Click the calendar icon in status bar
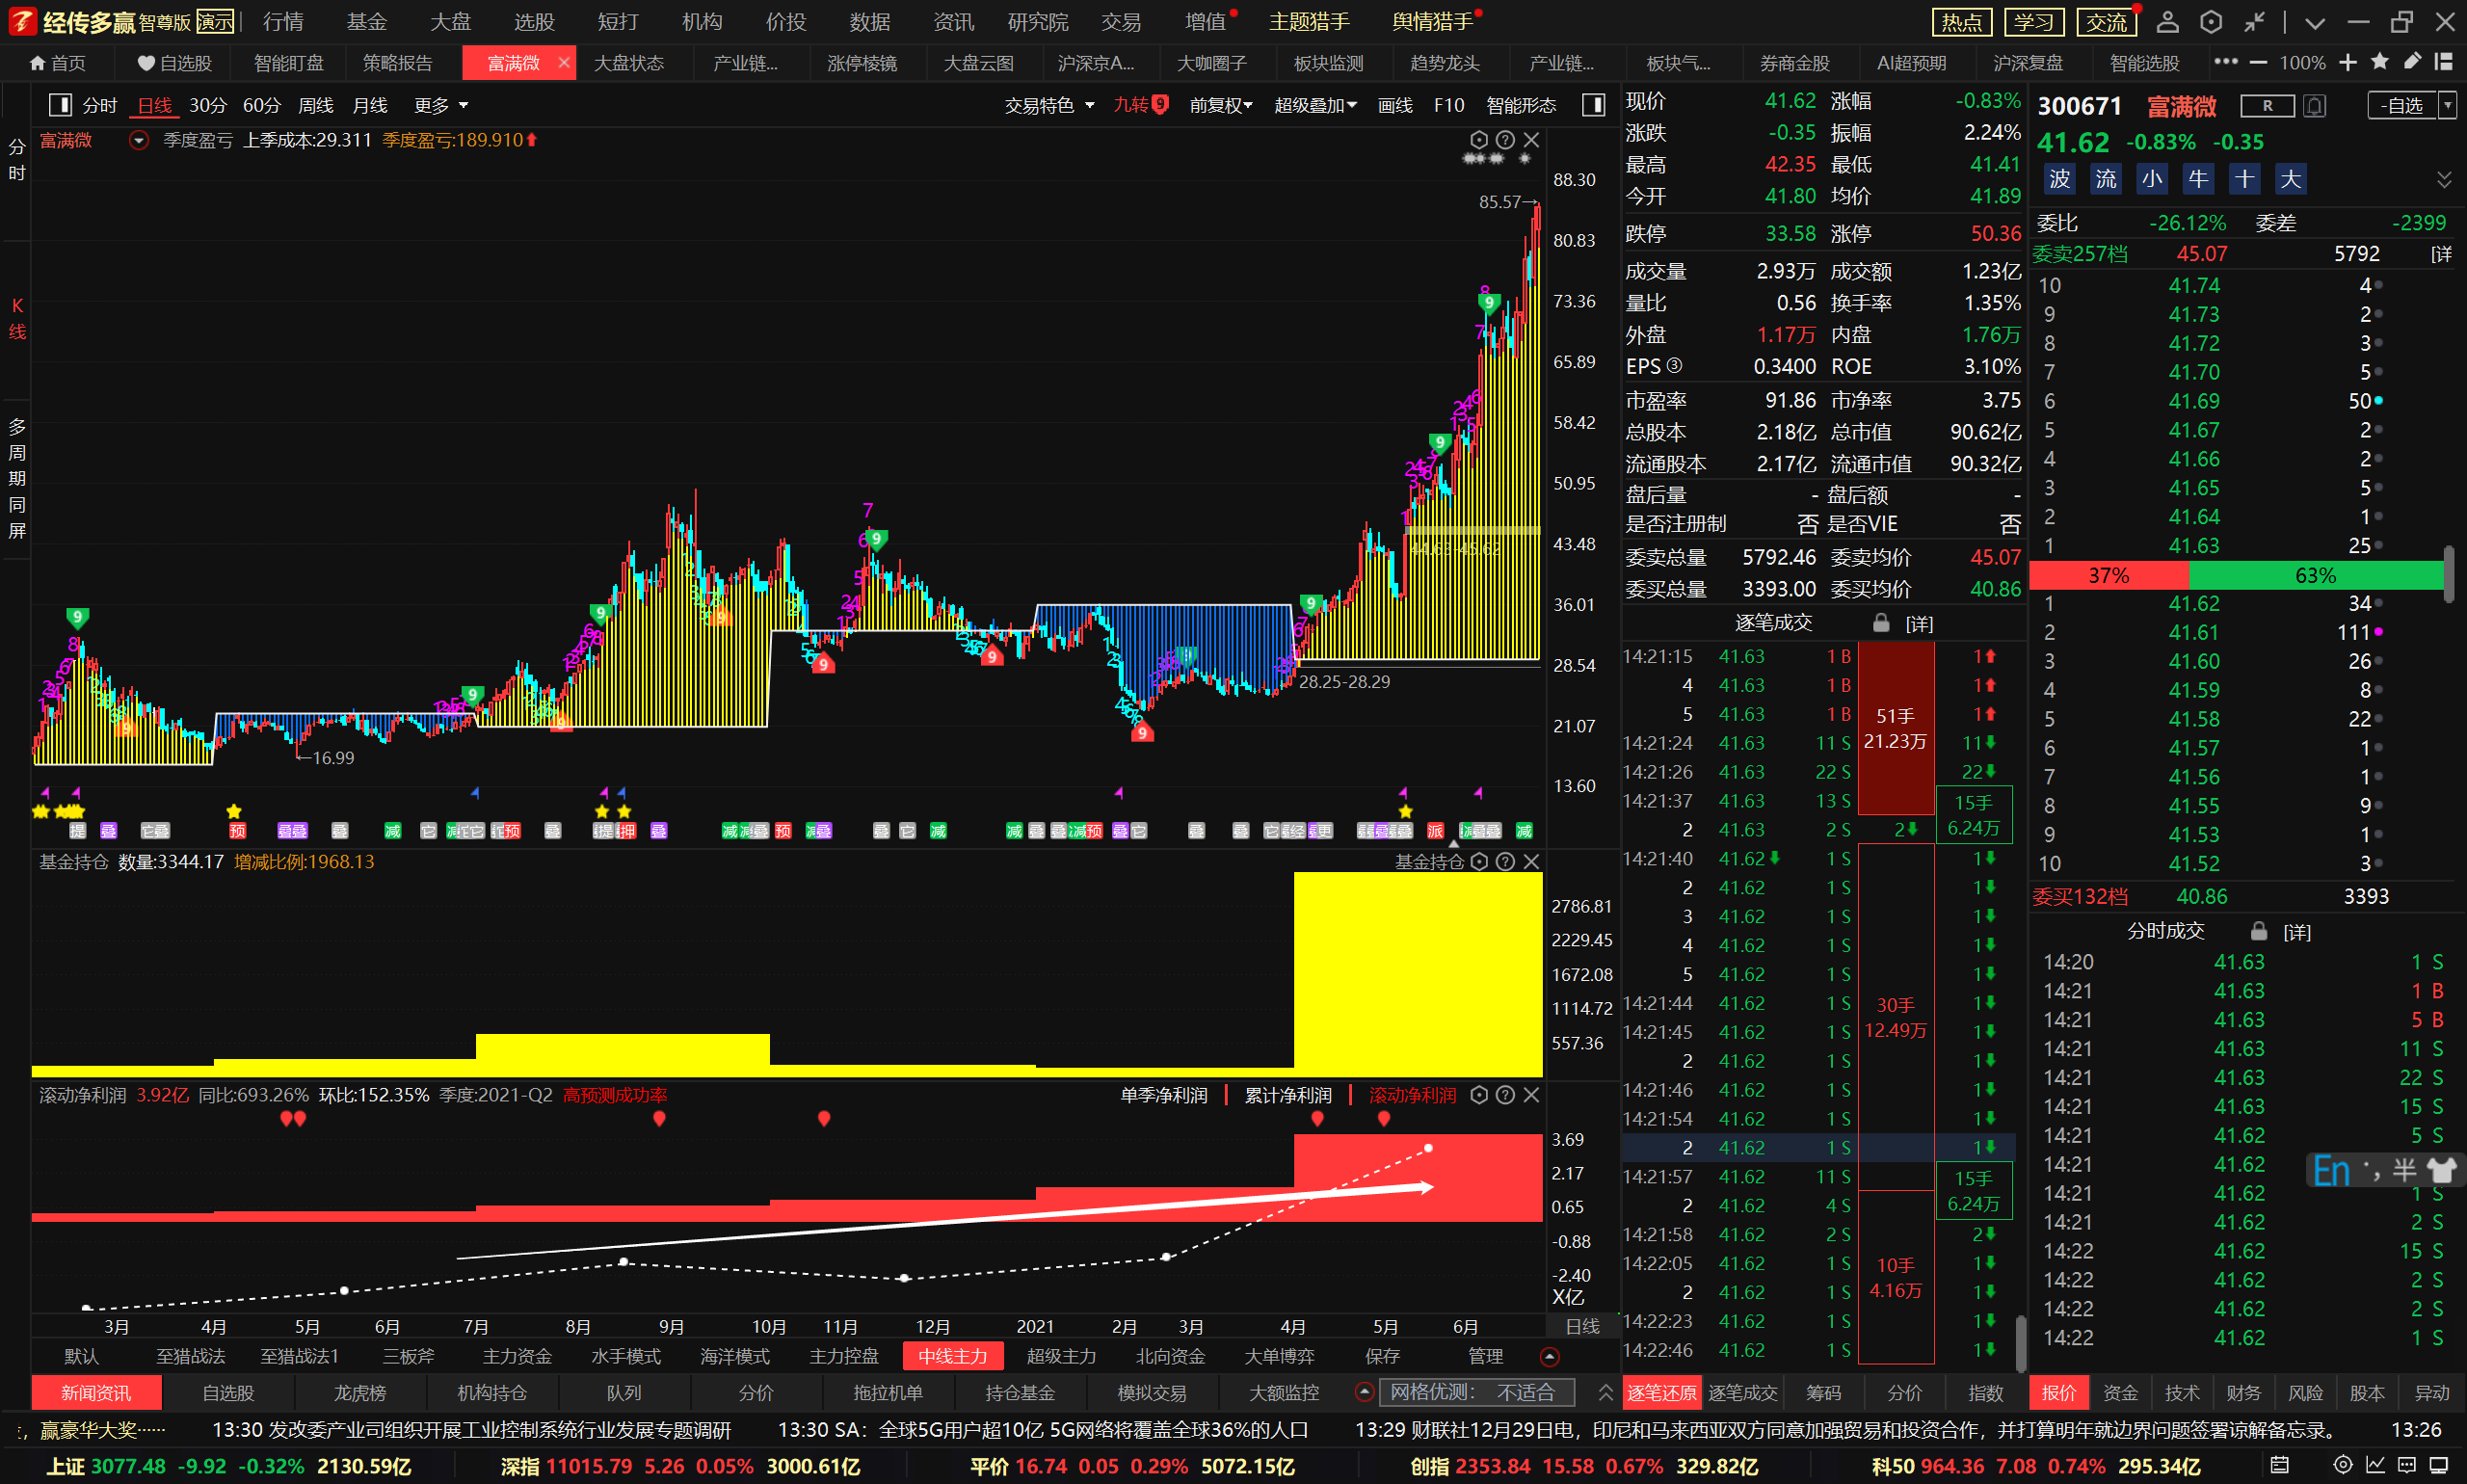The width and height of the screenshot is (2467, 1484). (2279, 1465)
